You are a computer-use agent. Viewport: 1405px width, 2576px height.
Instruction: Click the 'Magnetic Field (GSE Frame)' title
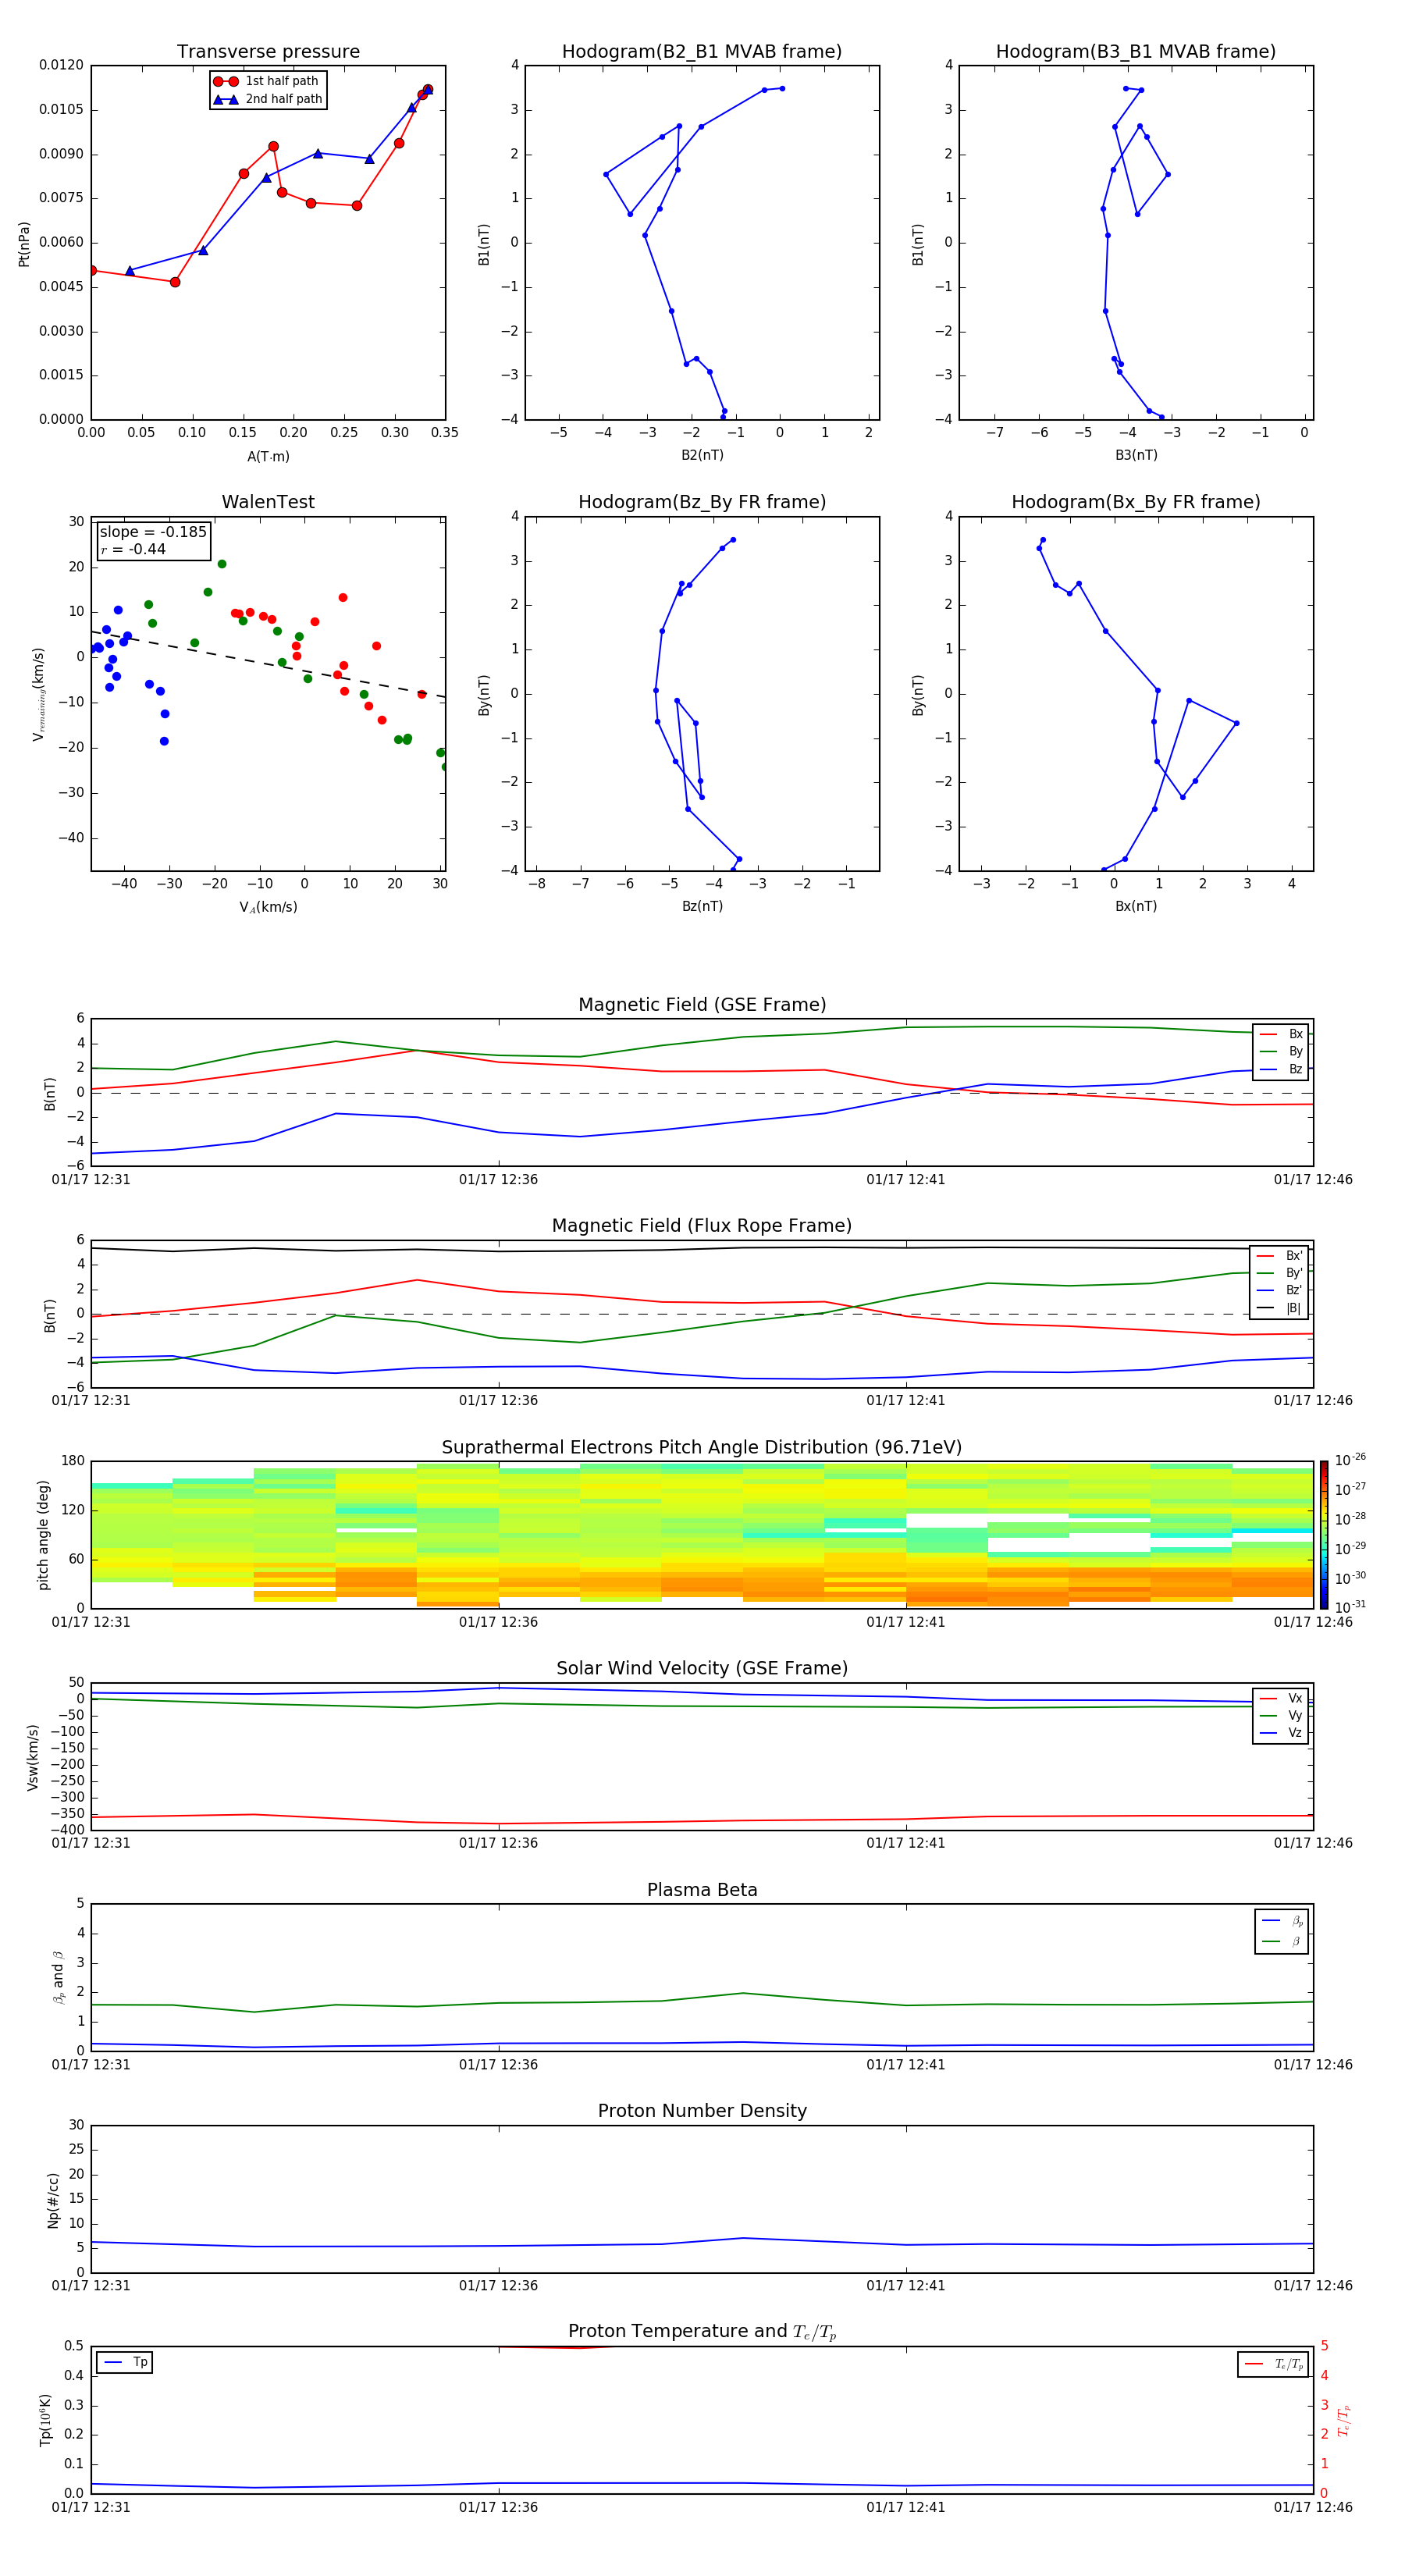click(x=702, y=1005)
